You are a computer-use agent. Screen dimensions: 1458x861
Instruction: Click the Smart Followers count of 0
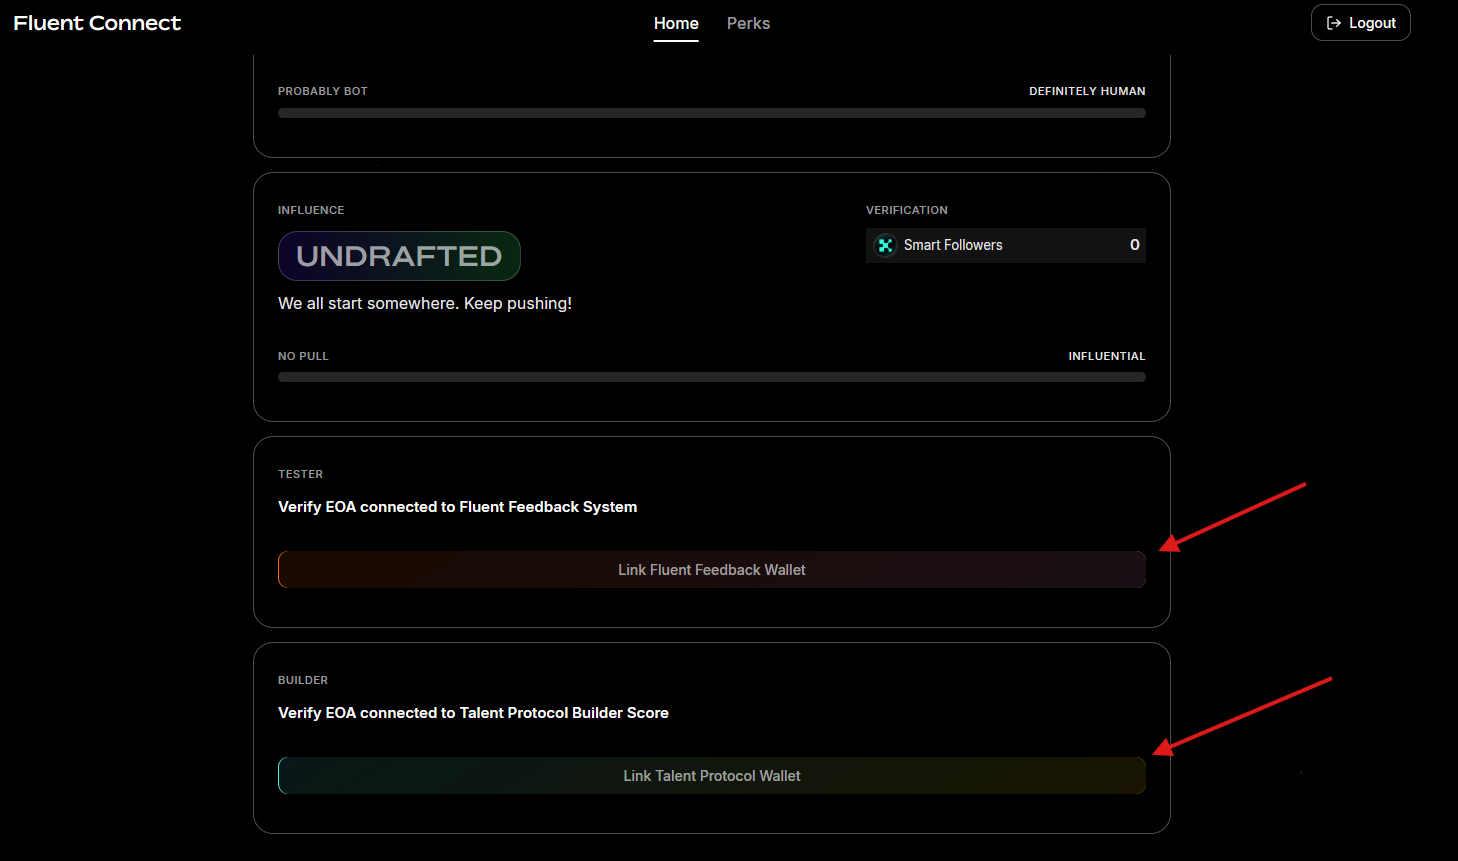(x=1134, y=245)
